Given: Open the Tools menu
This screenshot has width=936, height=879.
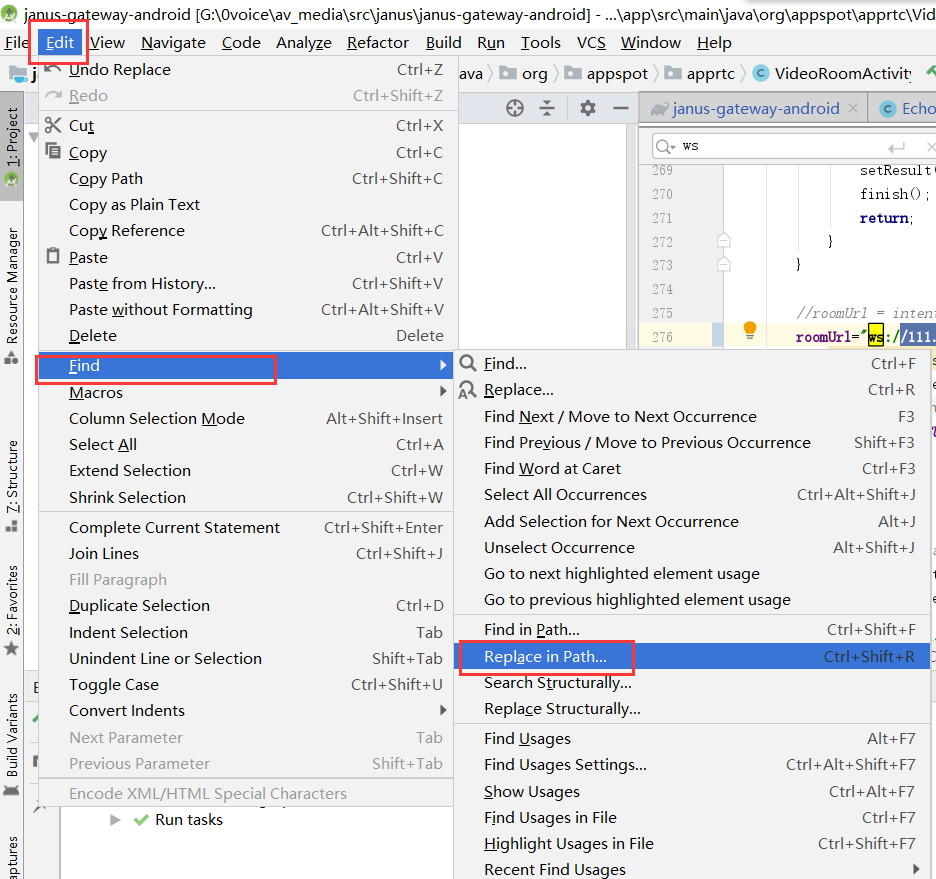Looking at the screenshot, I should pos(541,42).
